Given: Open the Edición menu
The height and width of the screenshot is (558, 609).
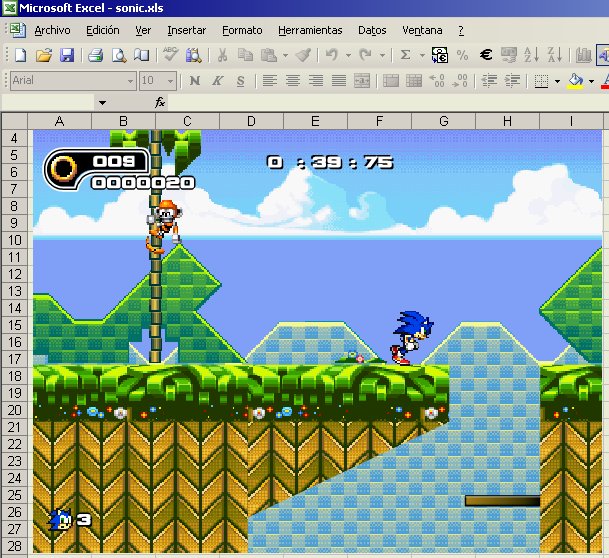Looking at the screenshot, I should coord(103,30).
